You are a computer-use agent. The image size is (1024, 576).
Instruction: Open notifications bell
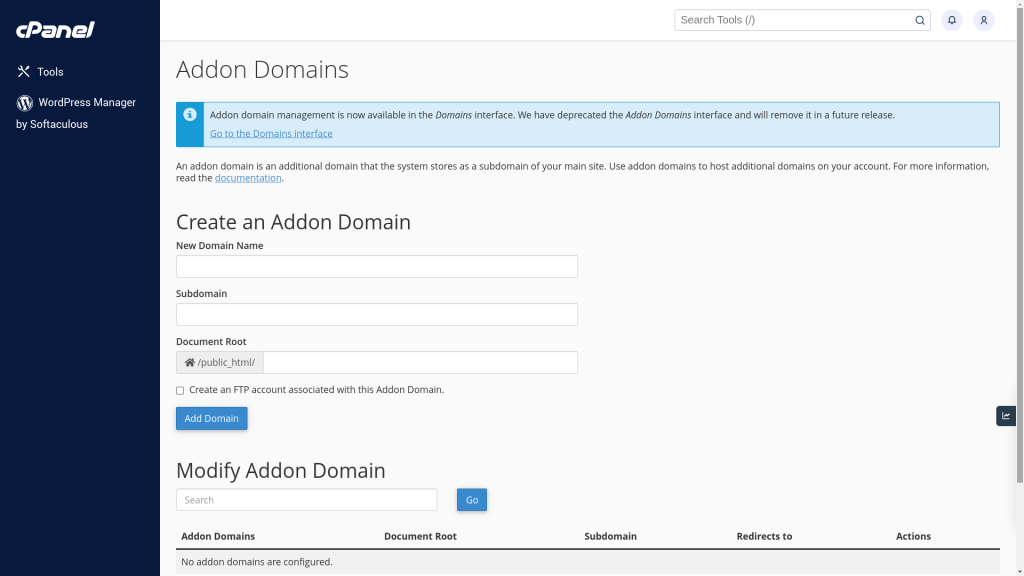[x=952, y=20]
